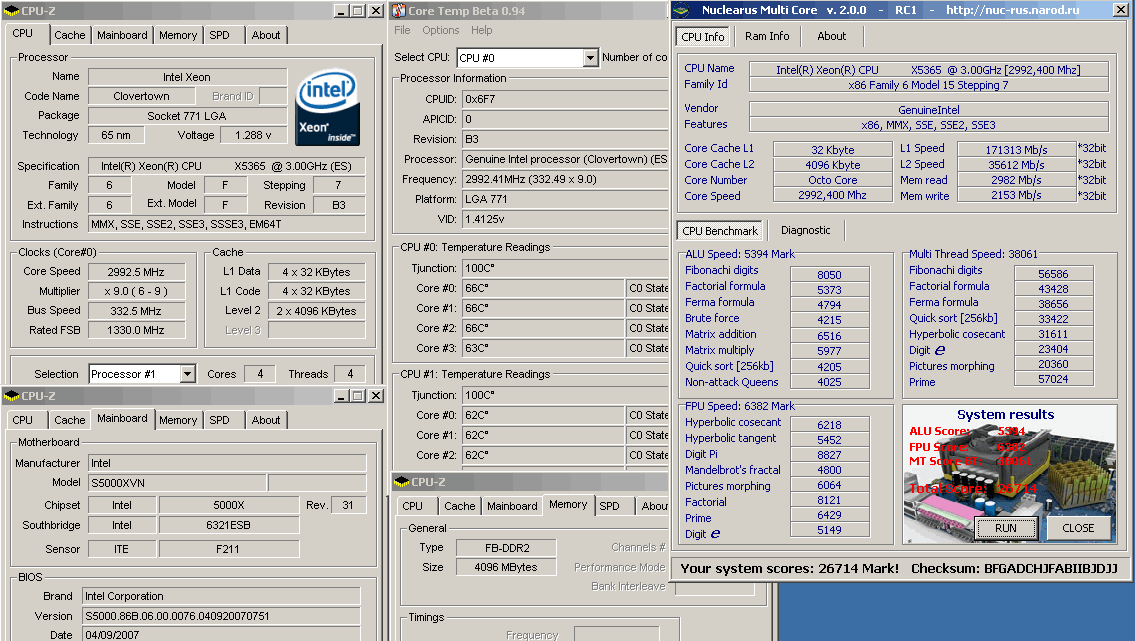
Task: Open the Options menu in Core Temp
Action: 441,30
